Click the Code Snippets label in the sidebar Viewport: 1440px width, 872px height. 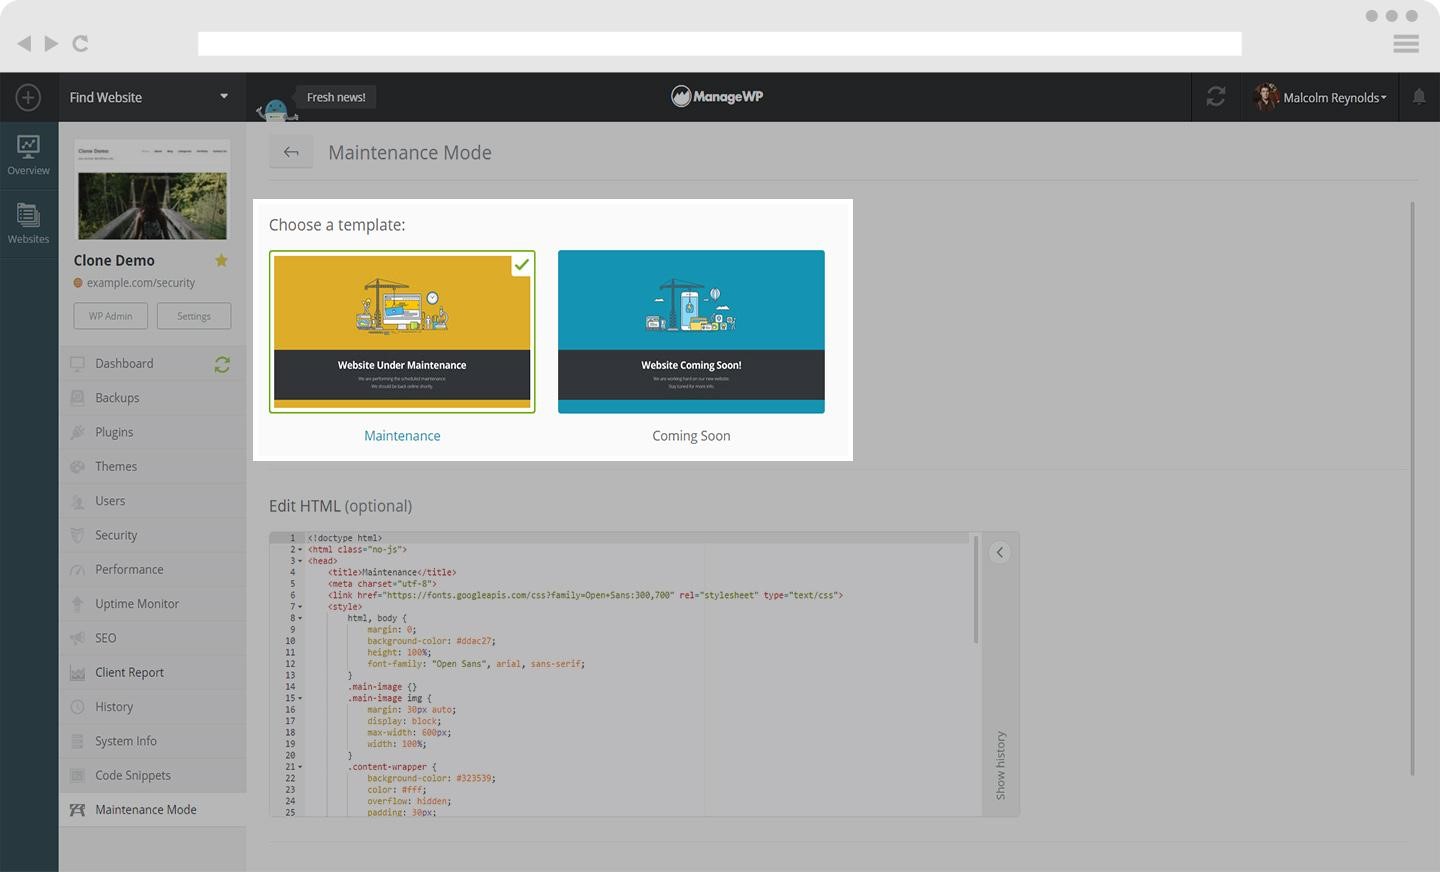click(x=133, y=776)
